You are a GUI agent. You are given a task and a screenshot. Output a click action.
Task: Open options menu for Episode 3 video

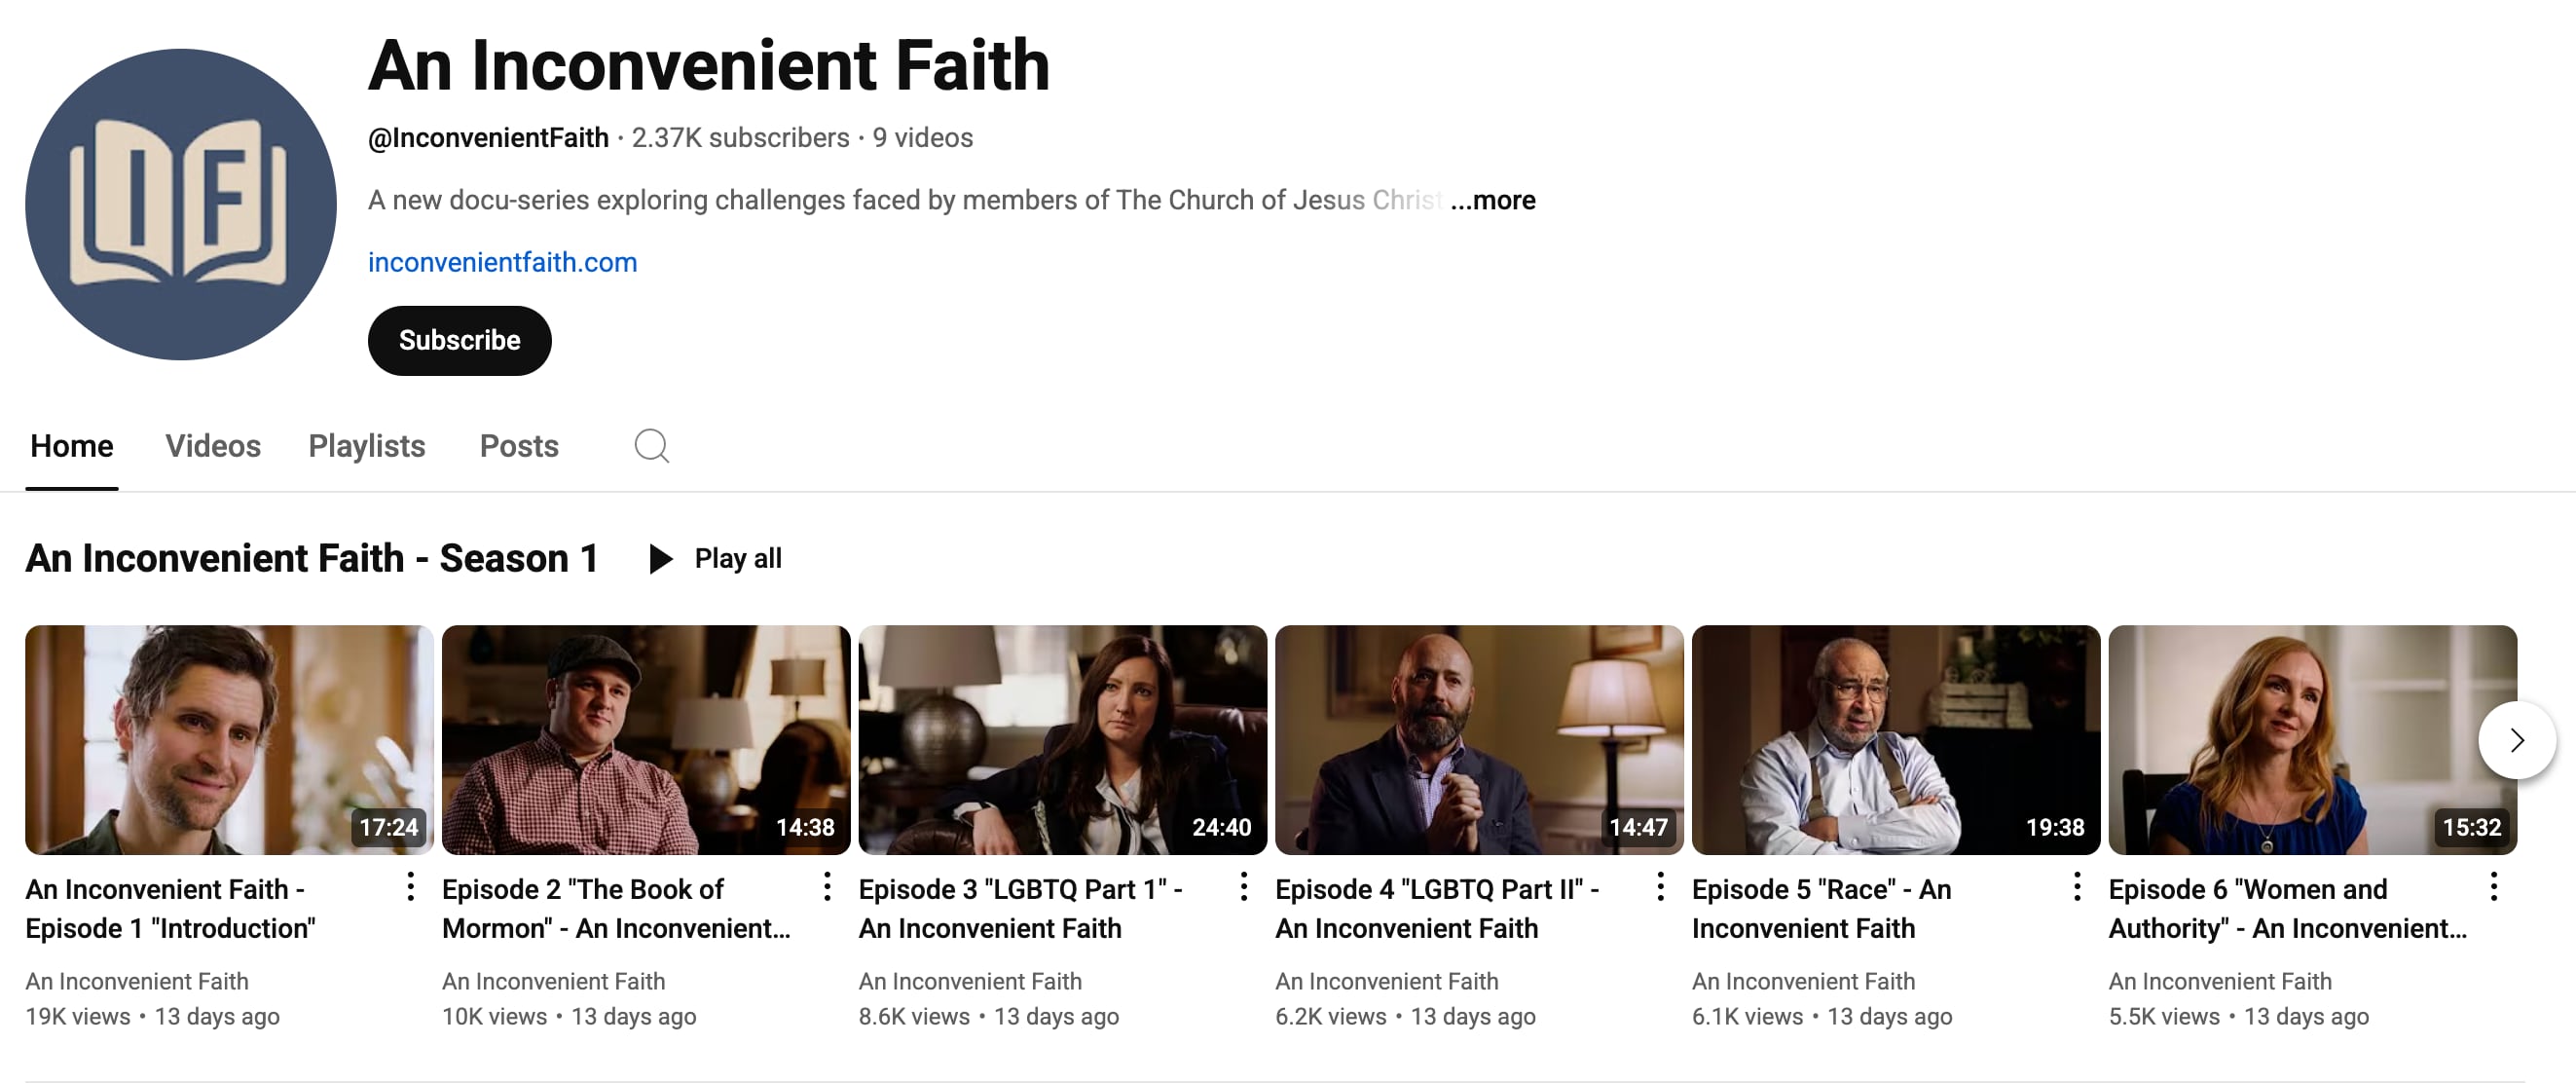1243,888
